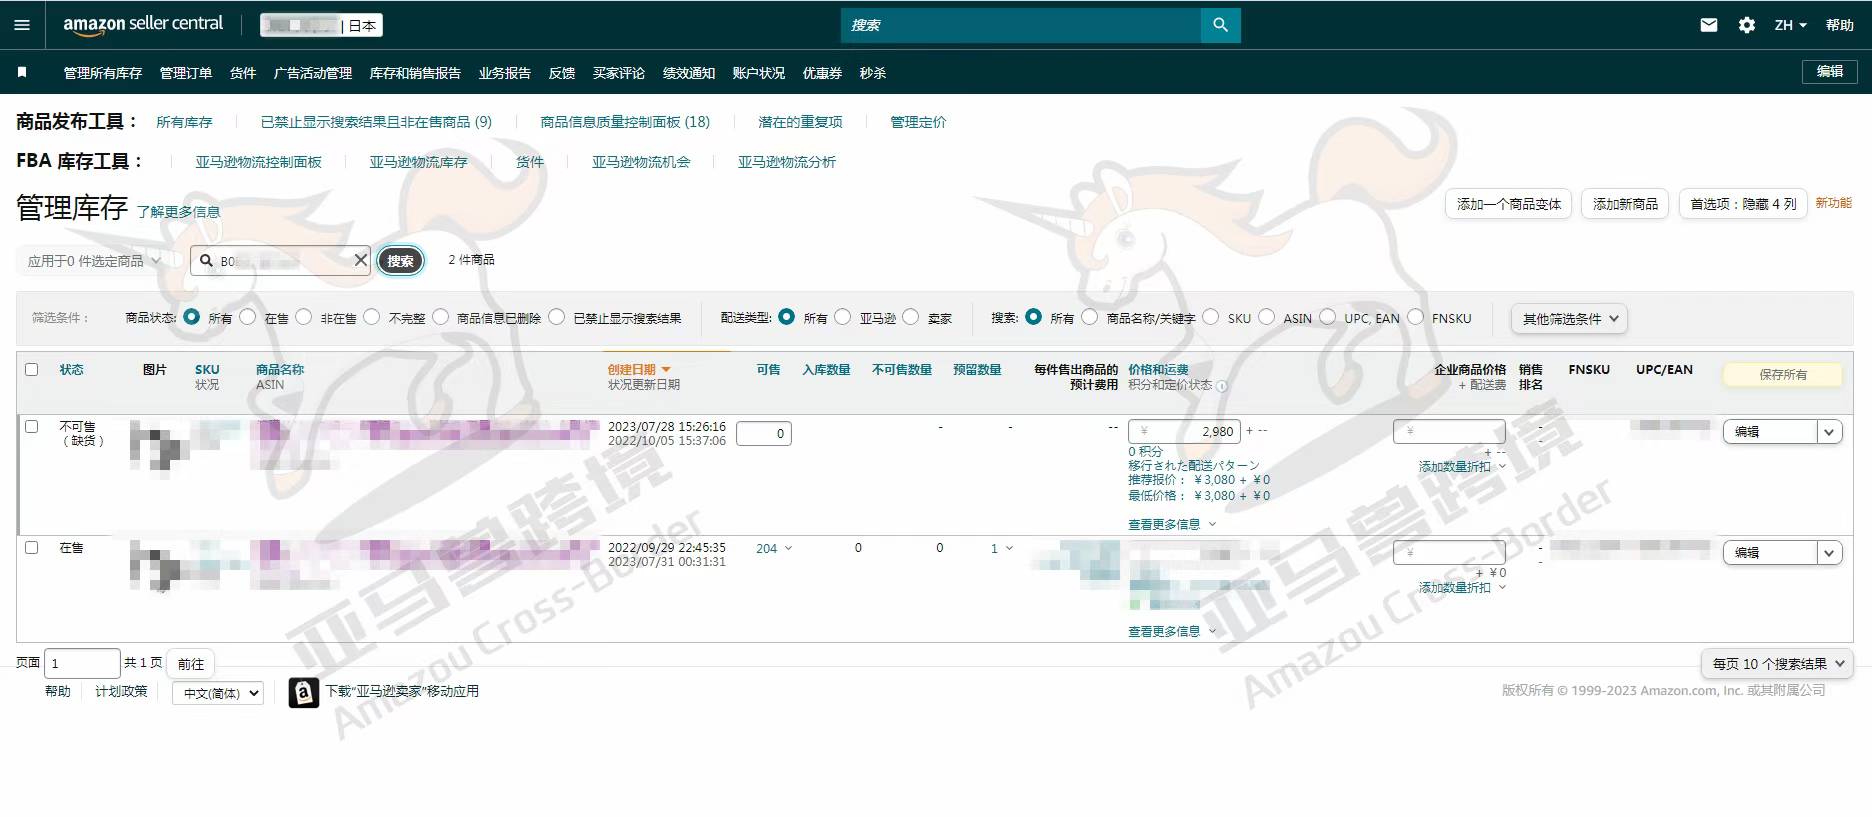
Task: Expand 查看更多信息 in the 不可售 row
Action: 1172,524
